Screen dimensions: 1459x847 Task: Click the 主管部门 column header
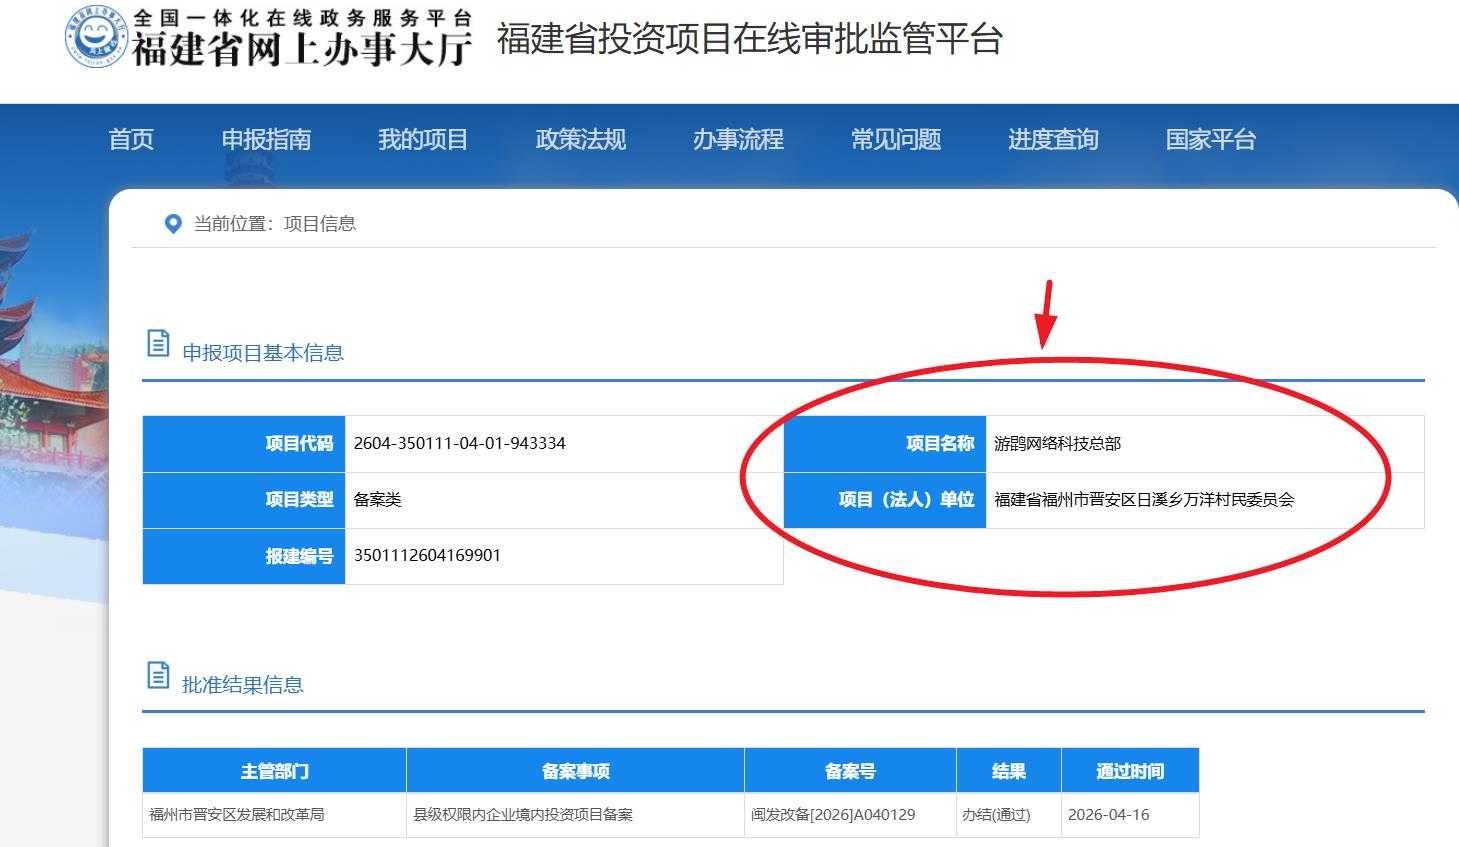point(274,771)
